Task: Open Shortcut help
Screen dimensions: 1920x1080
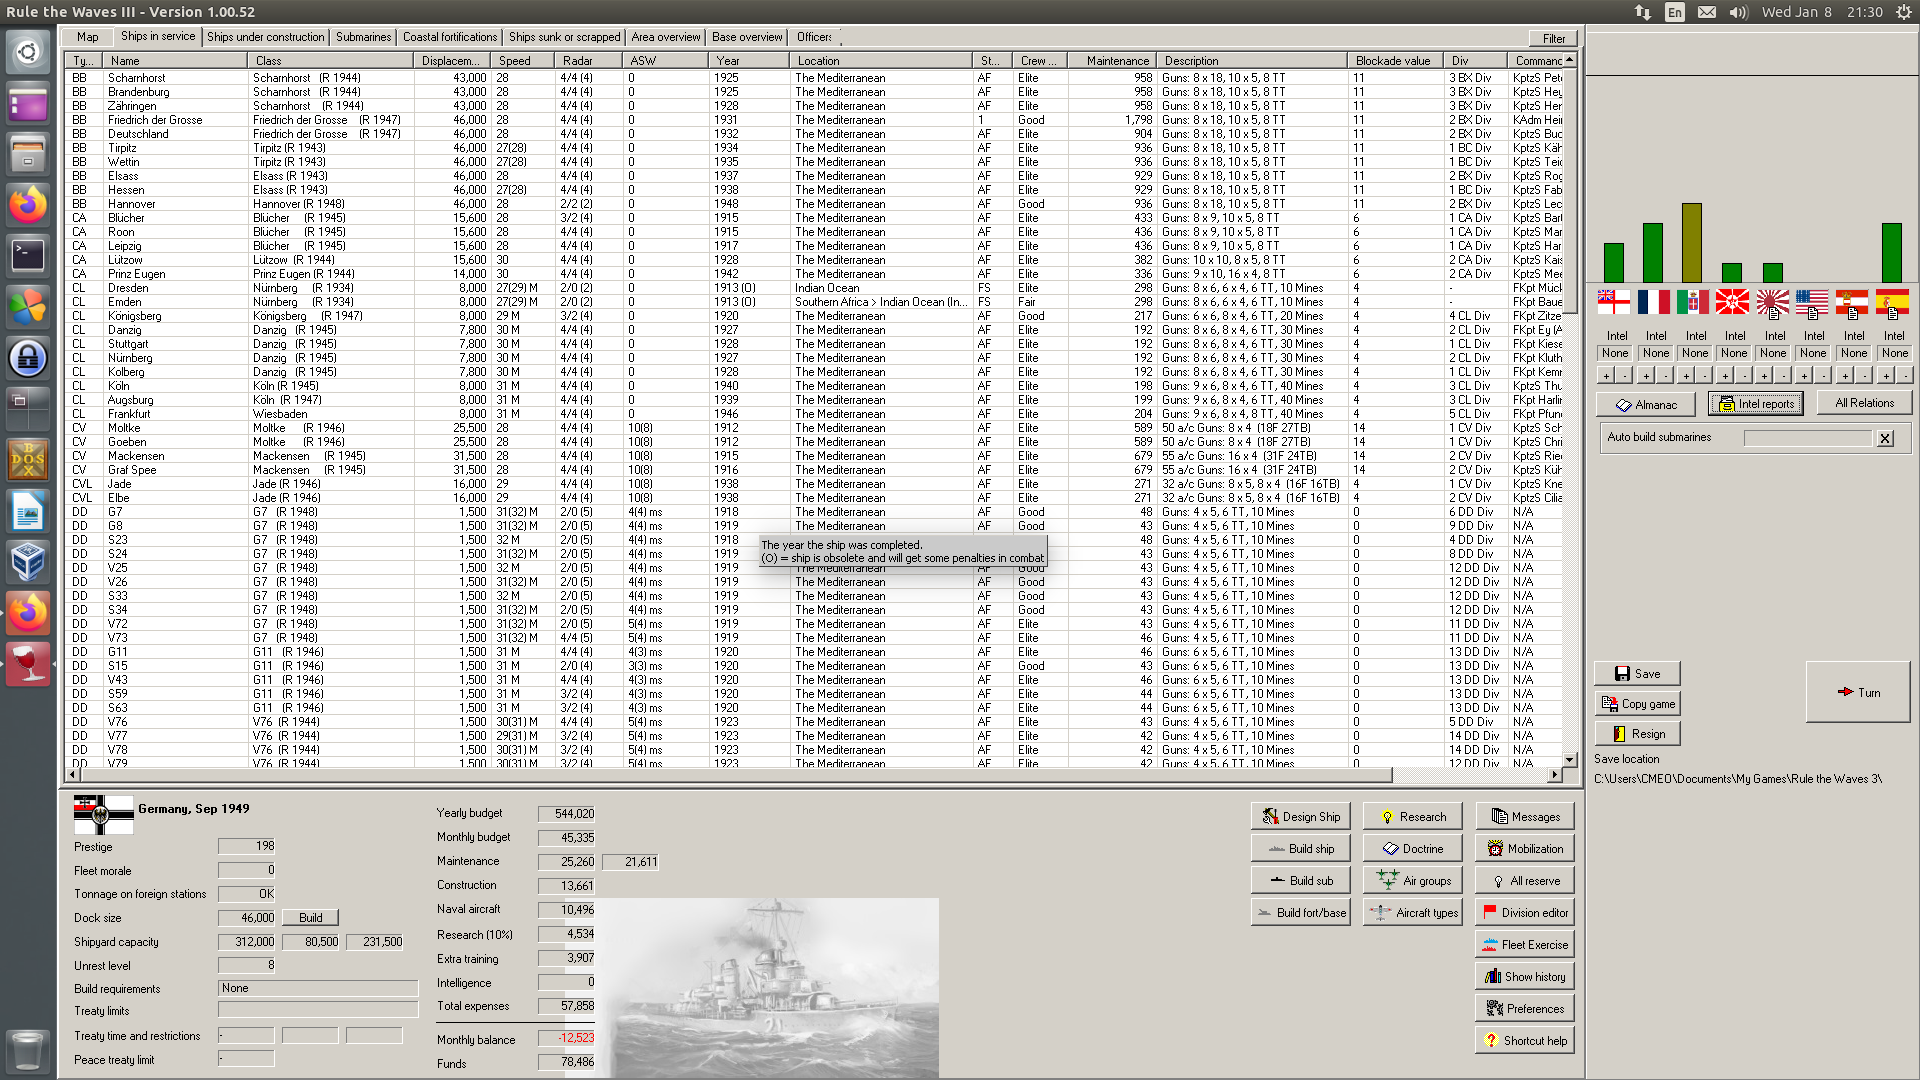Action: (1524, 1040)
